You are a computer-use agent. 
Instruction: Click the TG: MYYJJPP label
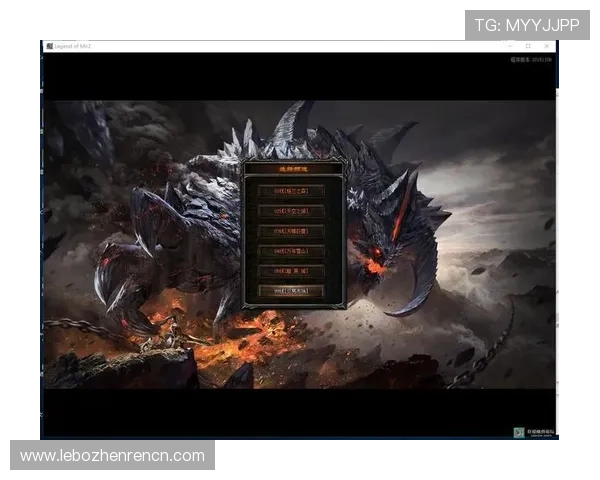coord(527,24)
